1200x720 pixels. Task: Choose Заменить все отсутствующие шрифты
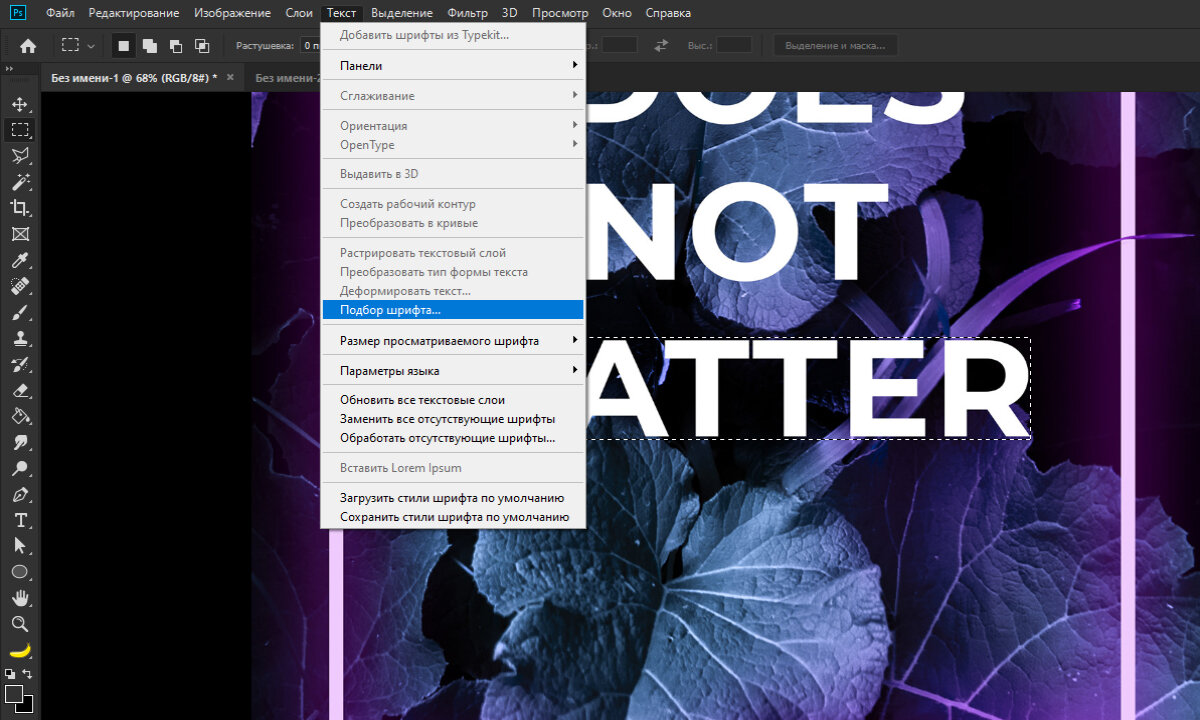coord(453,419)
